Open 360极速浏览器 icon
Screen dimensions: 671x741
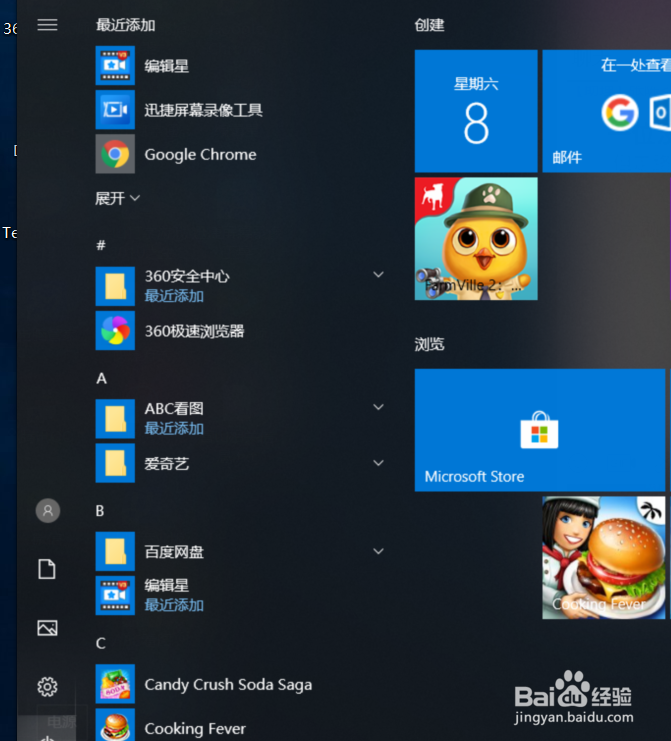click(115, 330)
